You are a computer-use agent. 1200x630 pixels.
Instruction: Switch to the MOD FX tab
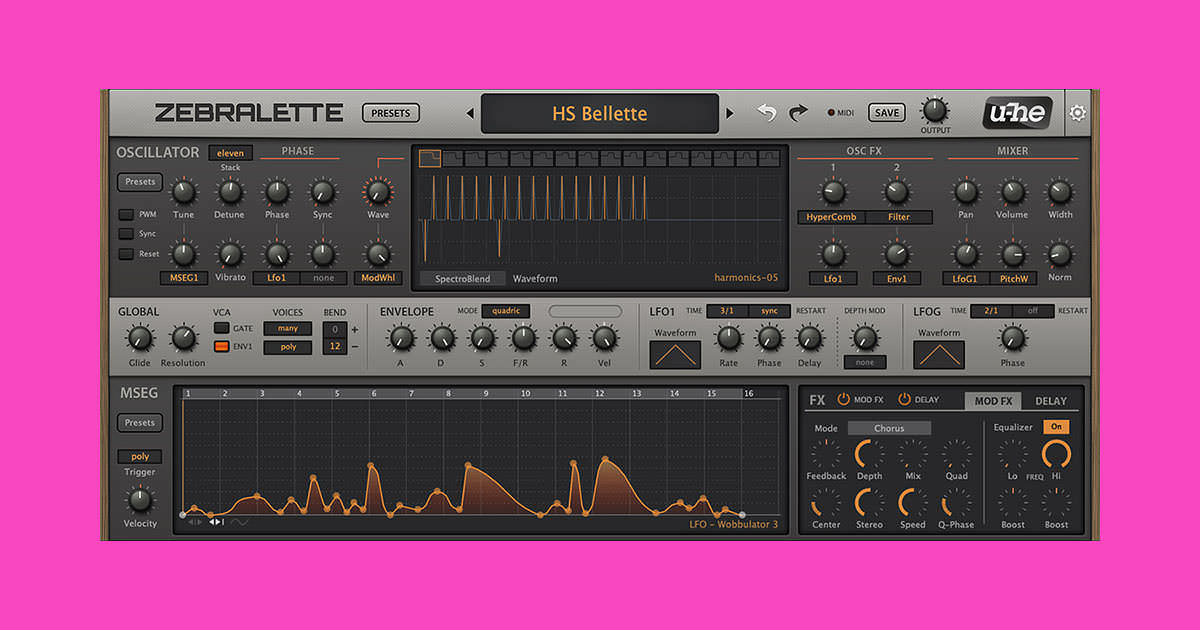(993, 401)
